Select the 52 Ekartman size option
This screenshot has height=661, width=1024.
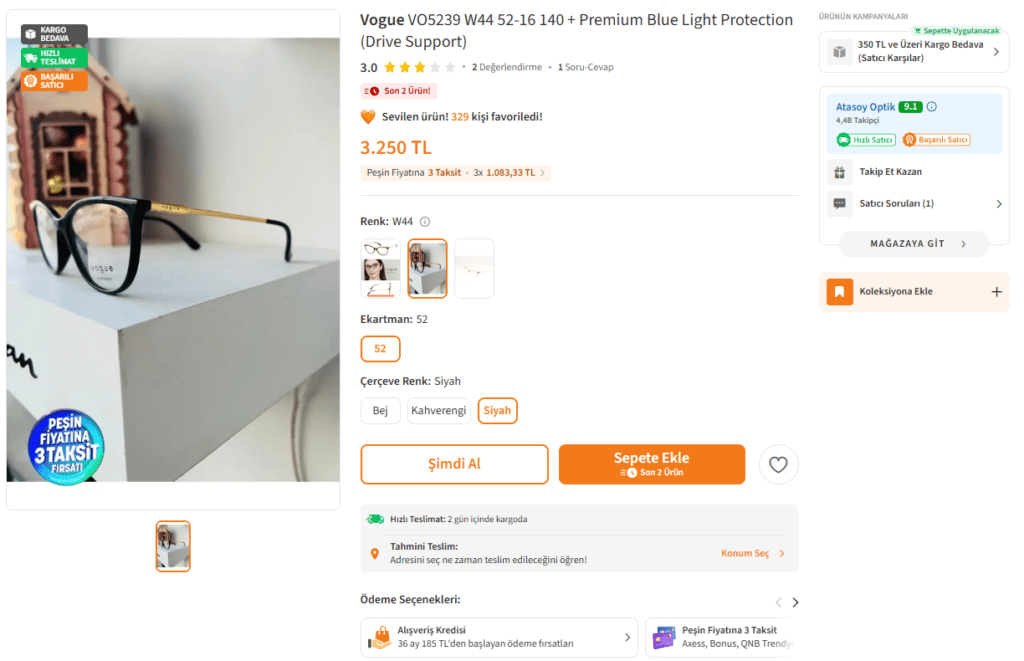tap(380, 349)
